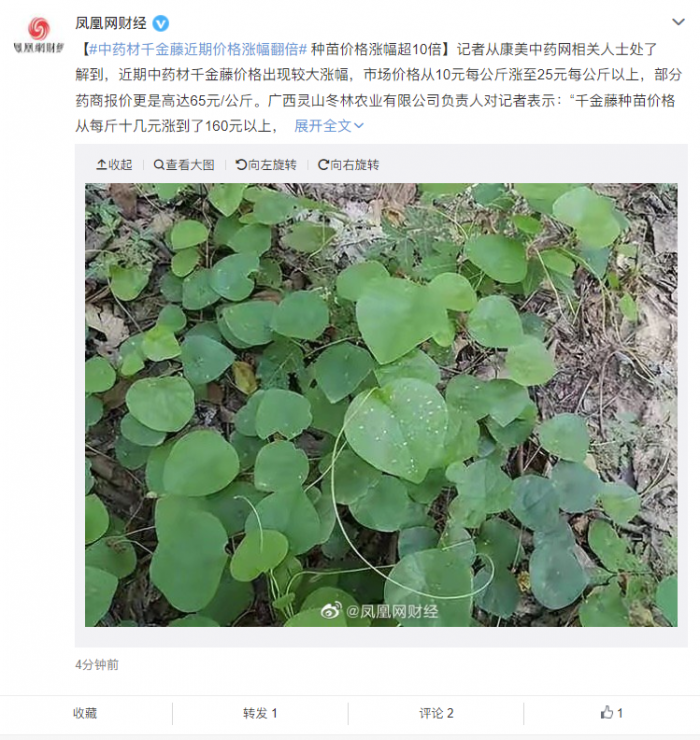Bookmark the post with 收藏
Image resolution: width=700 pixels, height=740 pixels.
point(85,713)
